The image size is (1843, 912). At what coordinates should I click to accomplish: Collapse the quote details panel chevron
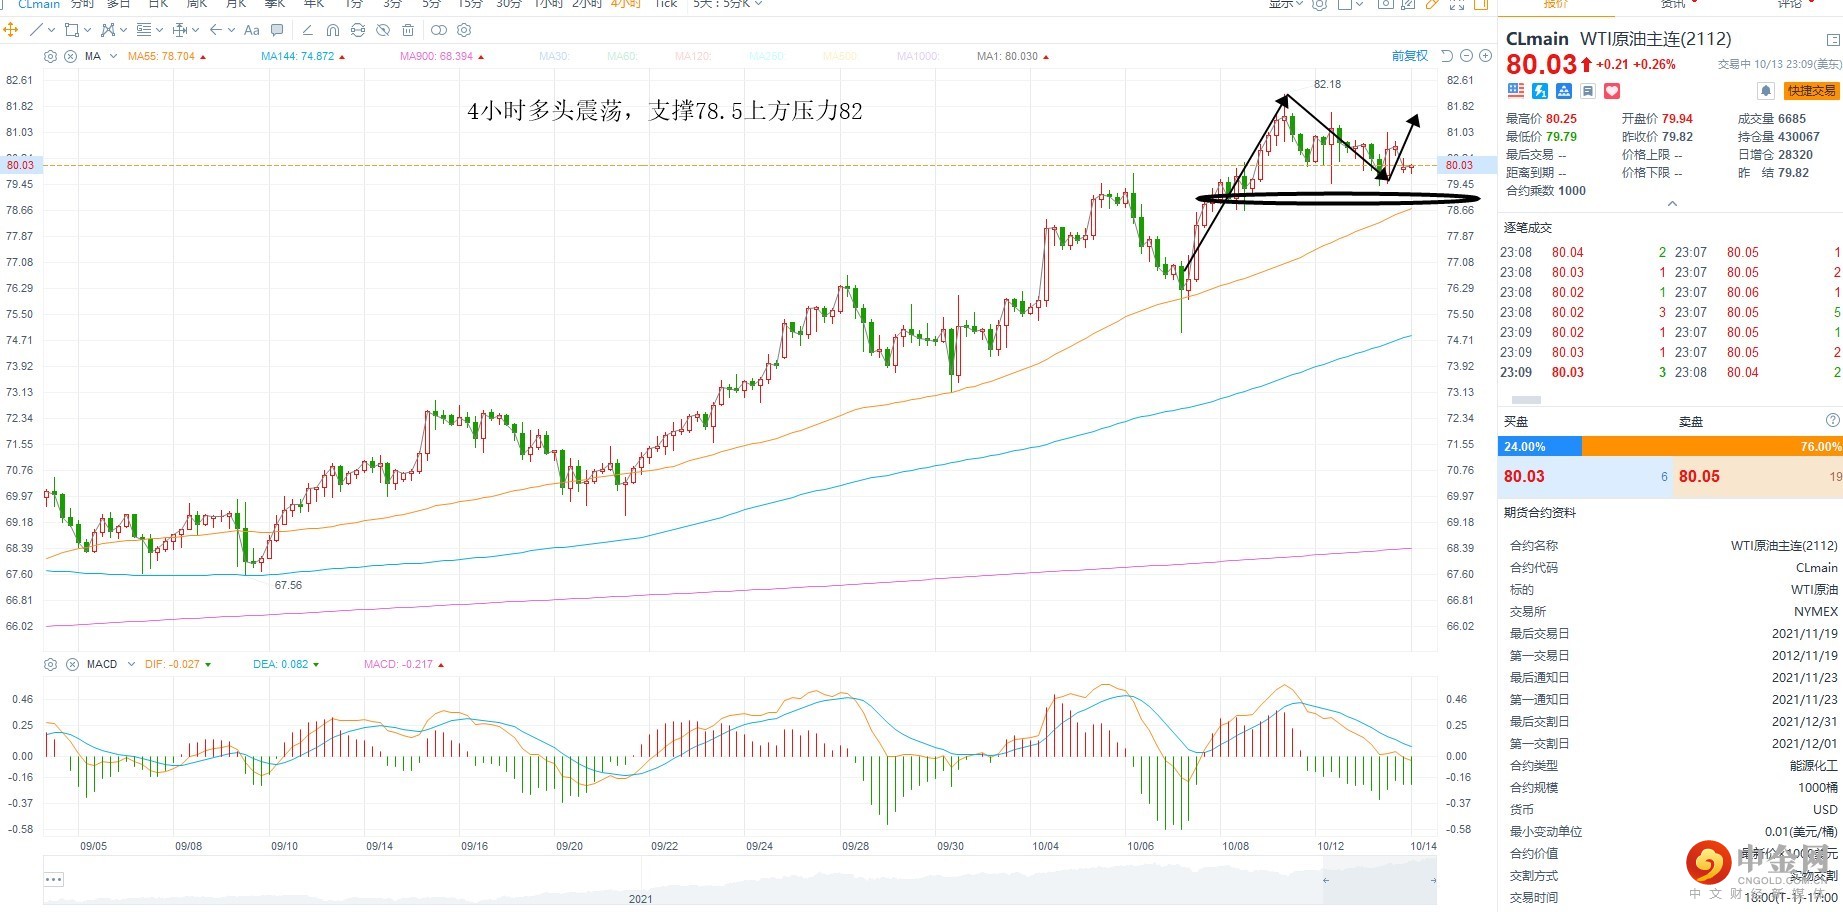click(1671, 204)
